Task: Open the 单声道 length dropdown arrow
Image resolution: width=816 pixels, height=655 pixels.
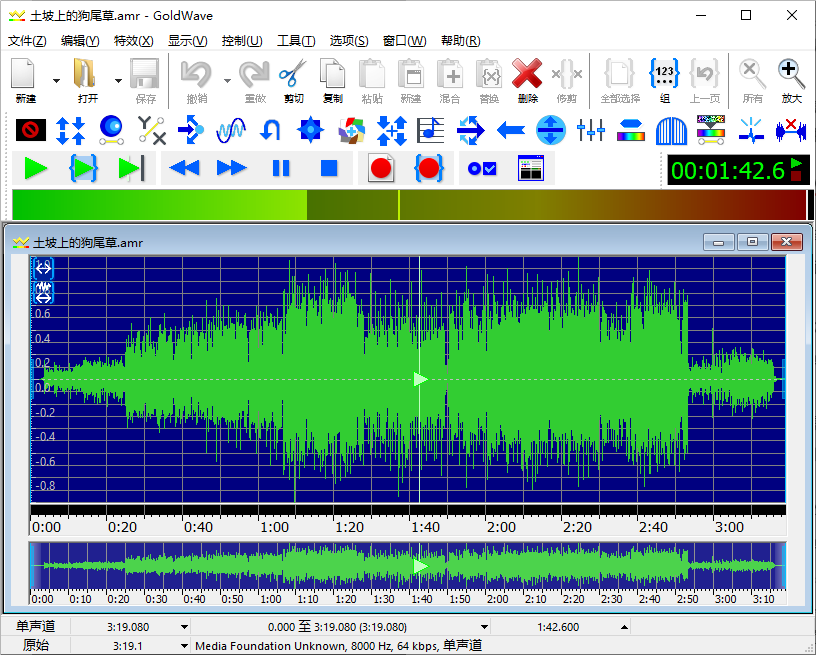Action: coord(184,627)
